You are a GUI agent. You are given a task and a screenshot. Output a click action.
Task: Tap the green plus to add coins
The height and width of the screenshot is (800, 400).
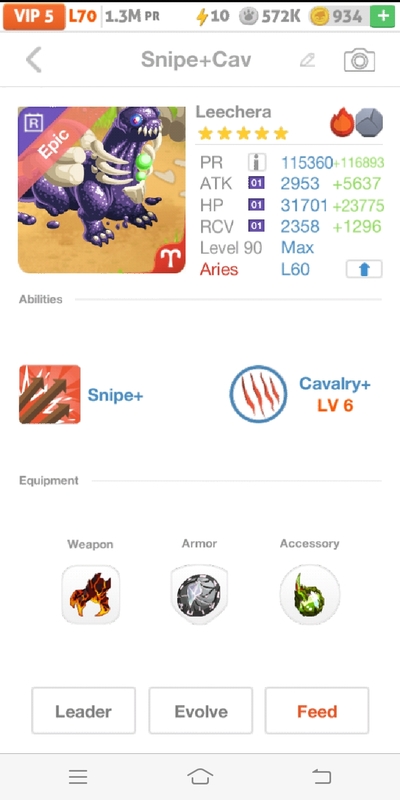382,16
